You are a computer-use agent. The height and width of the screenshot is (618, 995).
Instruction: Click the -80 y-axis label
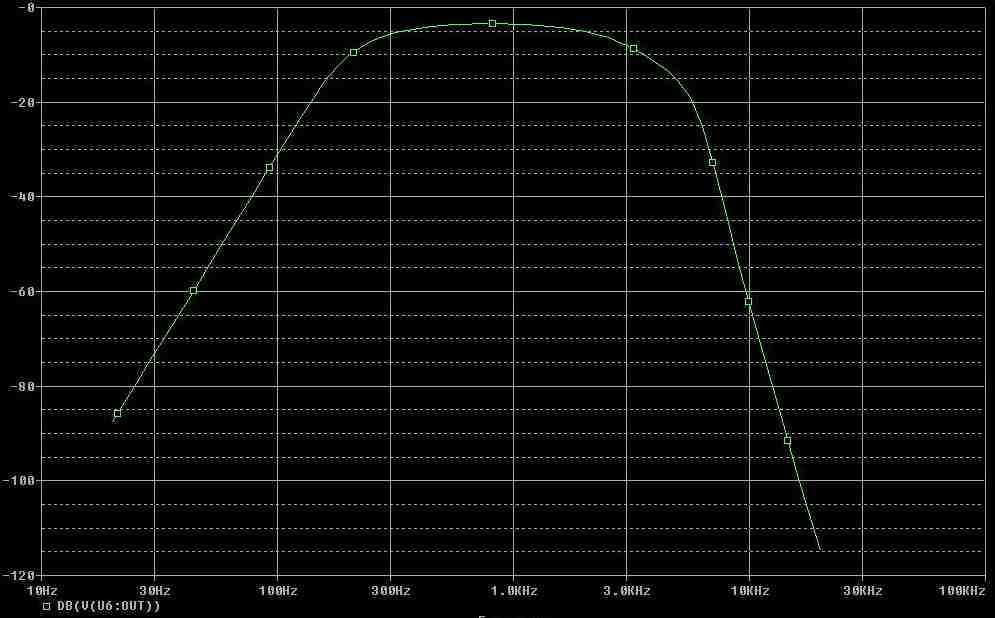(22, 386)
